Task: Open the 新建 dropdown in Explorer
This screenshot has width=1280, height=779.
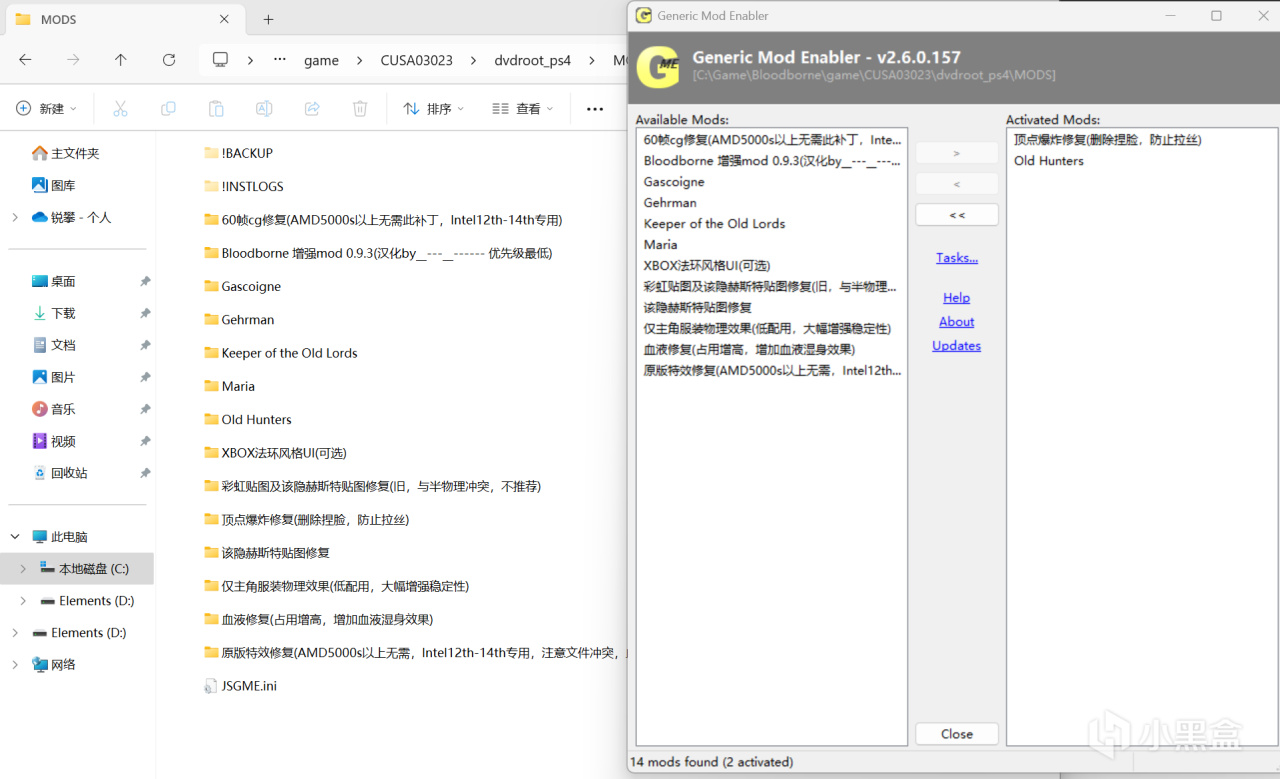Action: [46, 108]
